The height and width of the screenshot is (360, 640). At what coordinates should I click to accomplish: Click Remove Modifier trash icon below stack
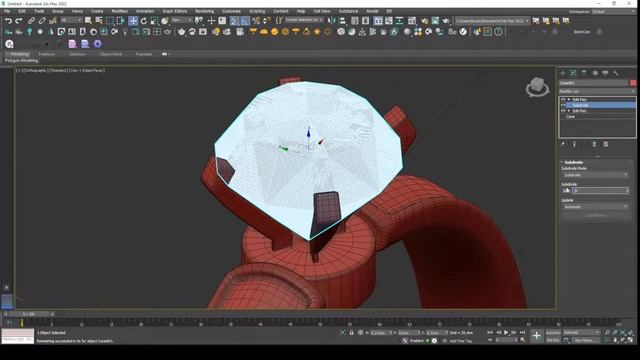coord(594,144)
